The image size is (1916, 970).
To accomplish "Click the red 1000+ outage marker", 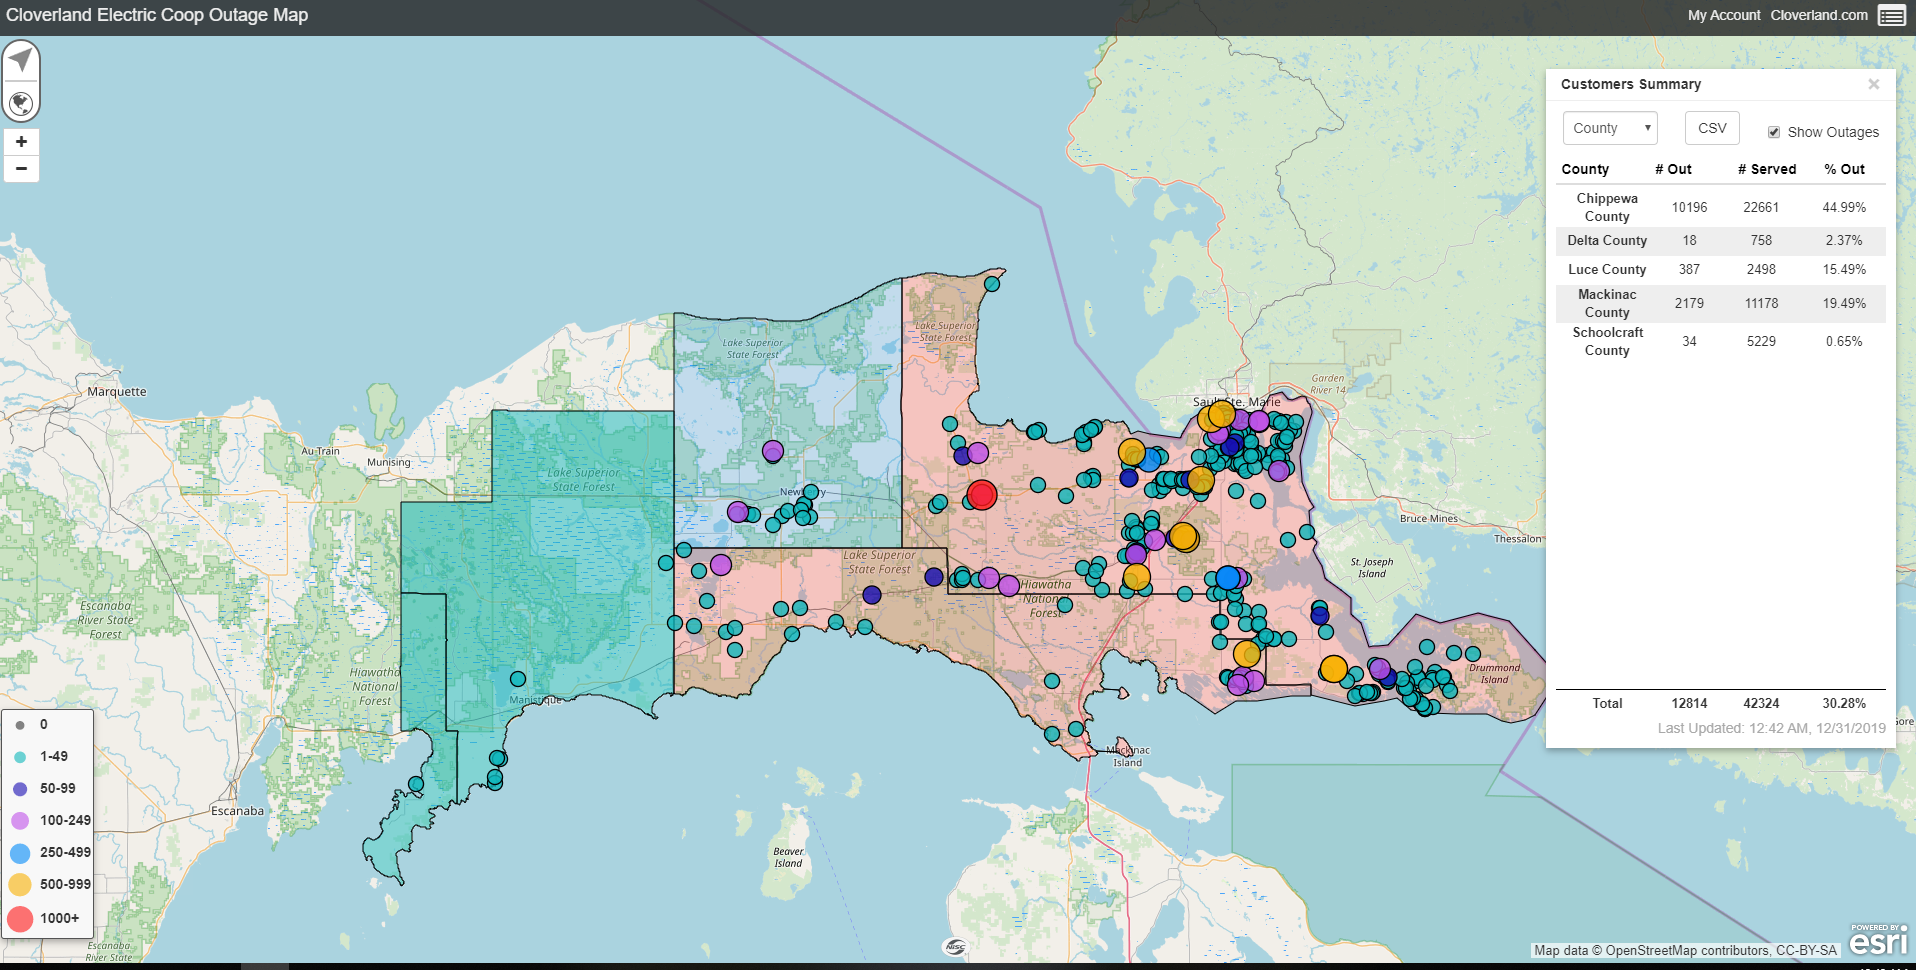I will tap(982, 494).
